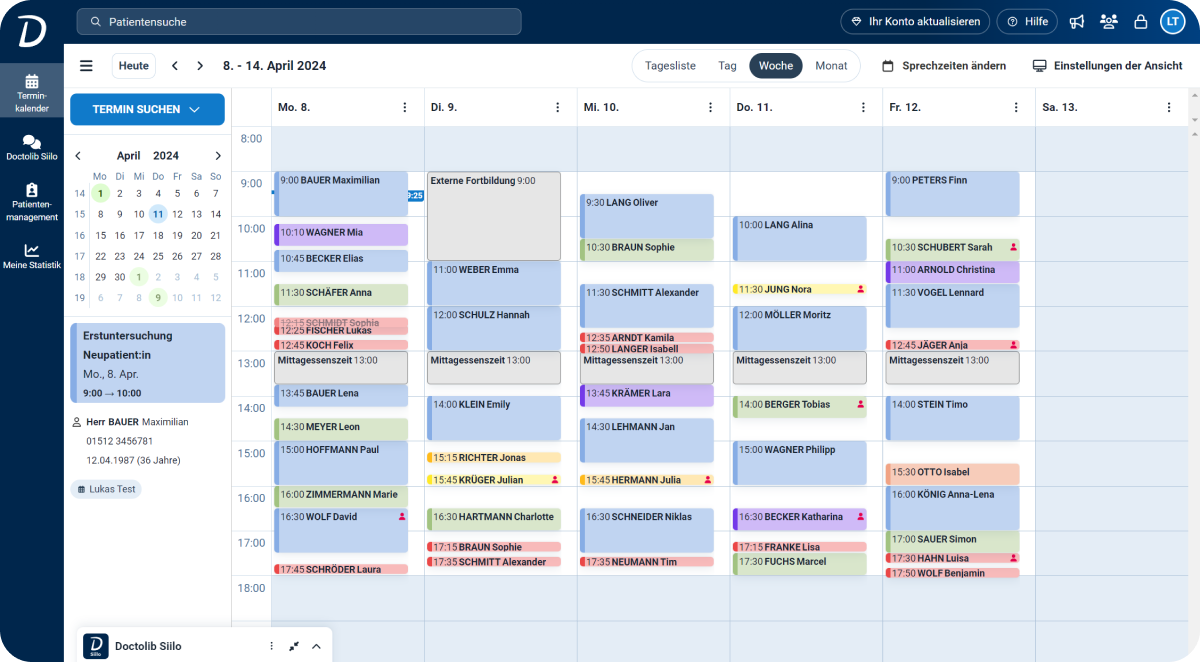Open Doctolib Siilo messaging icon
The width and height of the screenshot is (1200, 668).
coord(33,149)
